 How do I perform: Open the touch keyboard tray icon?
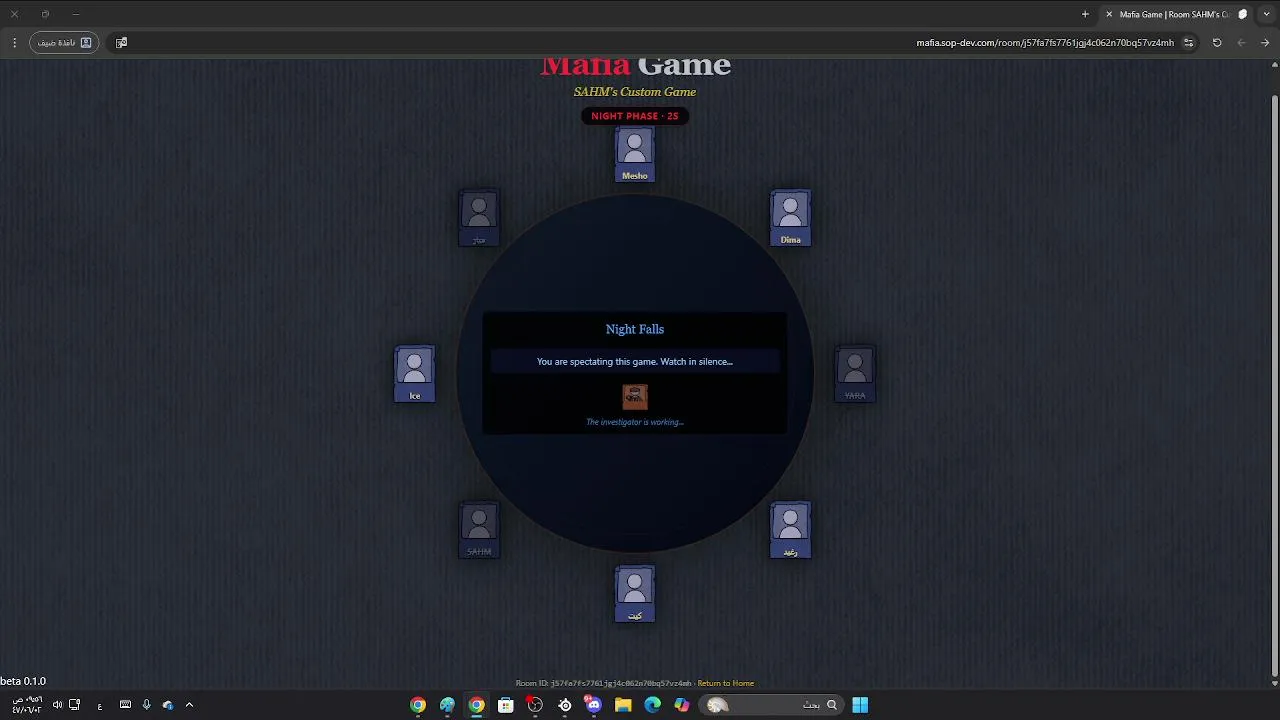point(125,705)
